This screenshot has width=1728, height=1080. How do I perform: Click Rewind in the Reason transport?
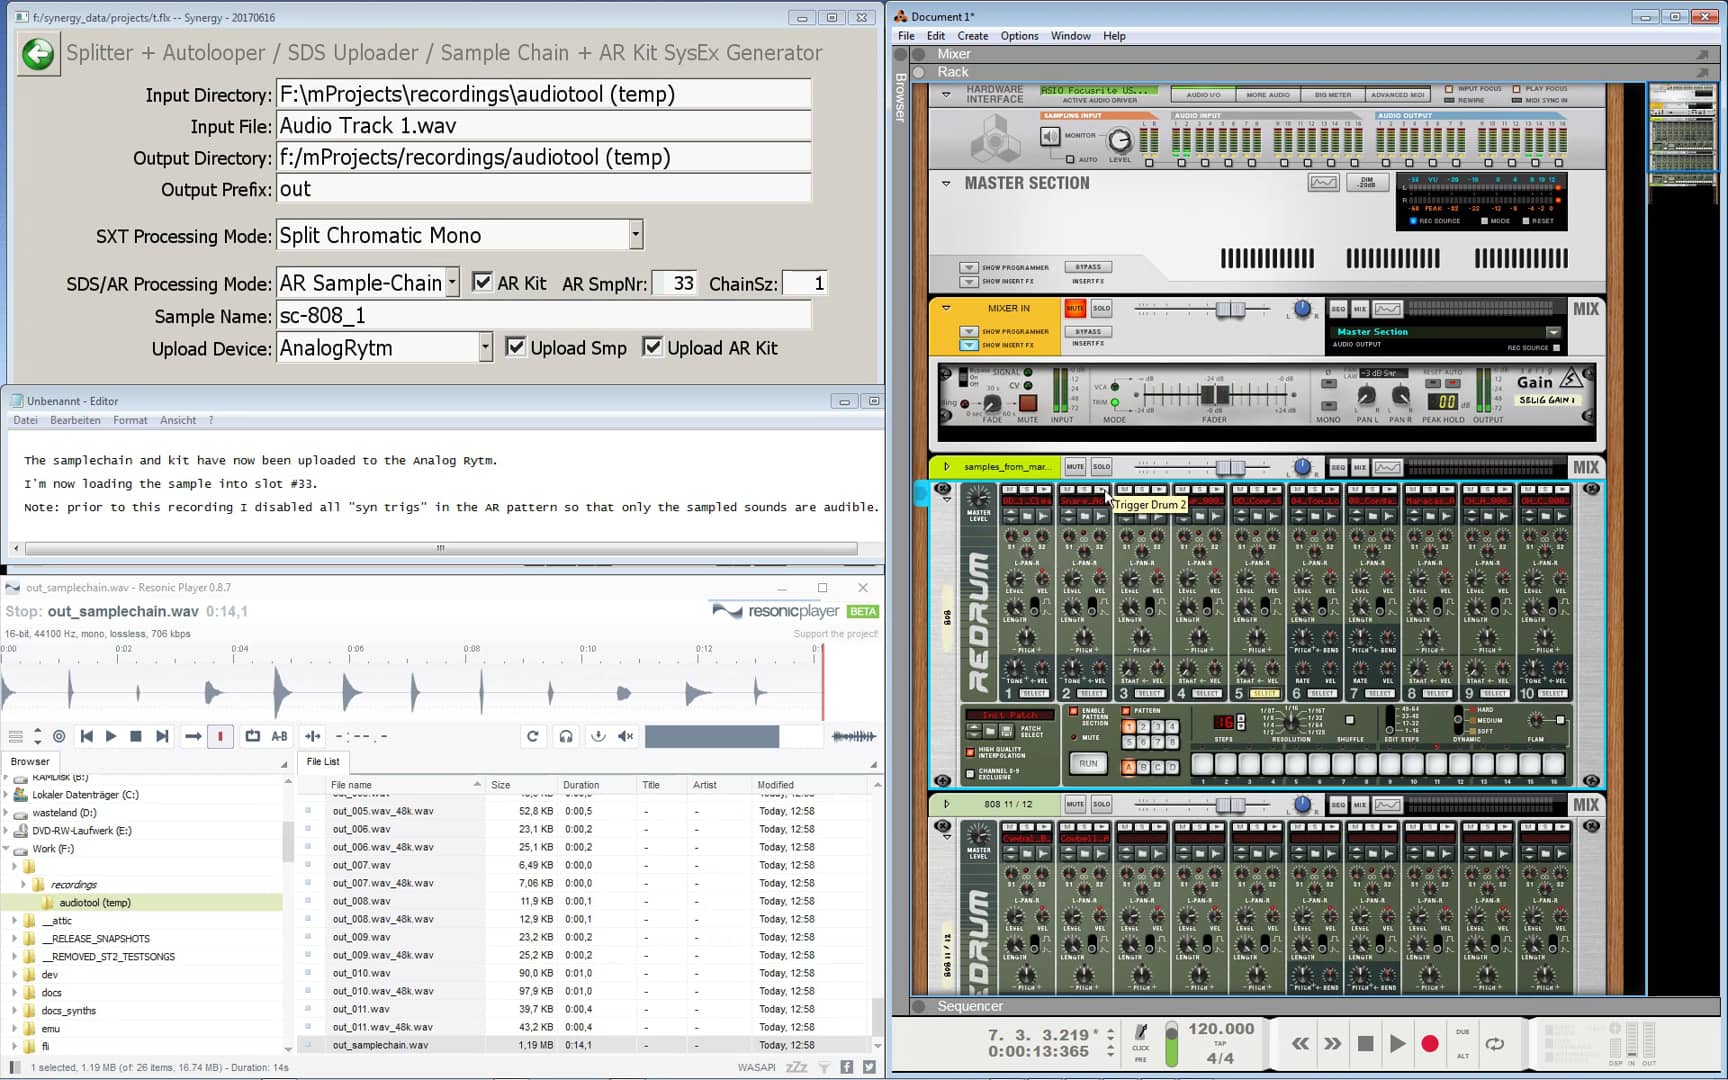click(x=1300, y=1043)
